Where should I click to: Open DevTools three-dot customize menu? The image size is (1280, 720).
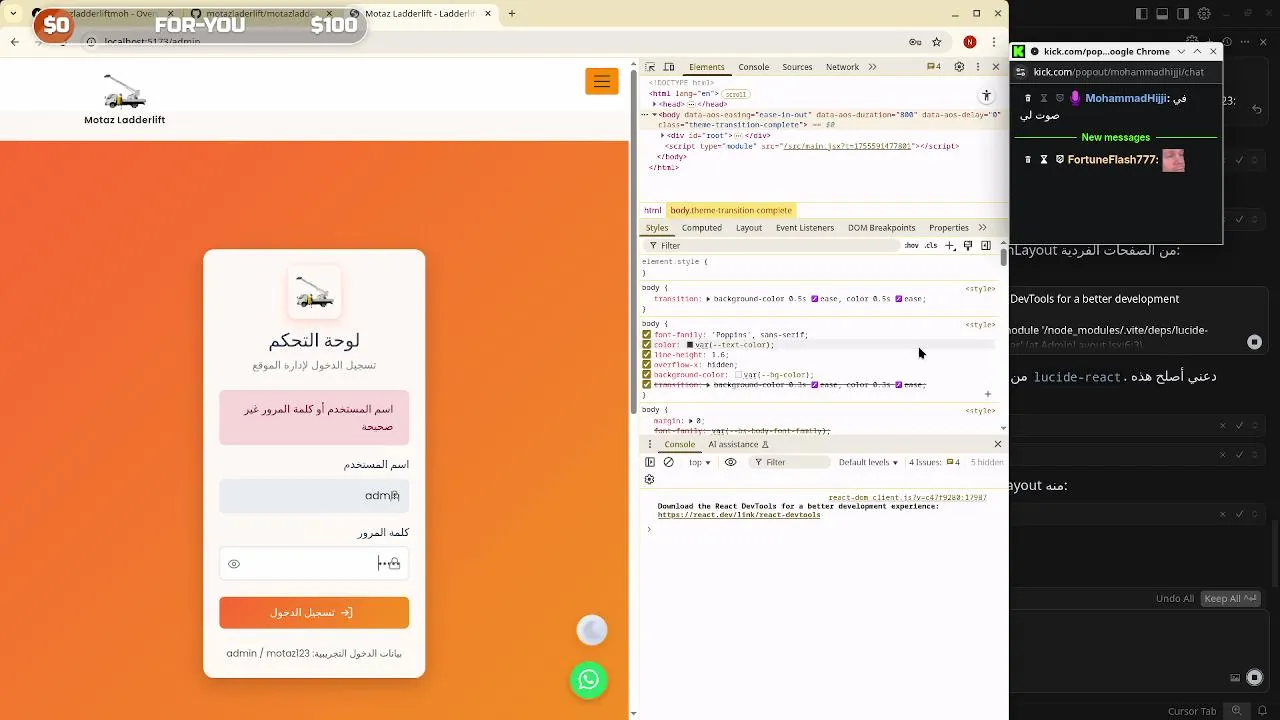click(x=978, y=67)
